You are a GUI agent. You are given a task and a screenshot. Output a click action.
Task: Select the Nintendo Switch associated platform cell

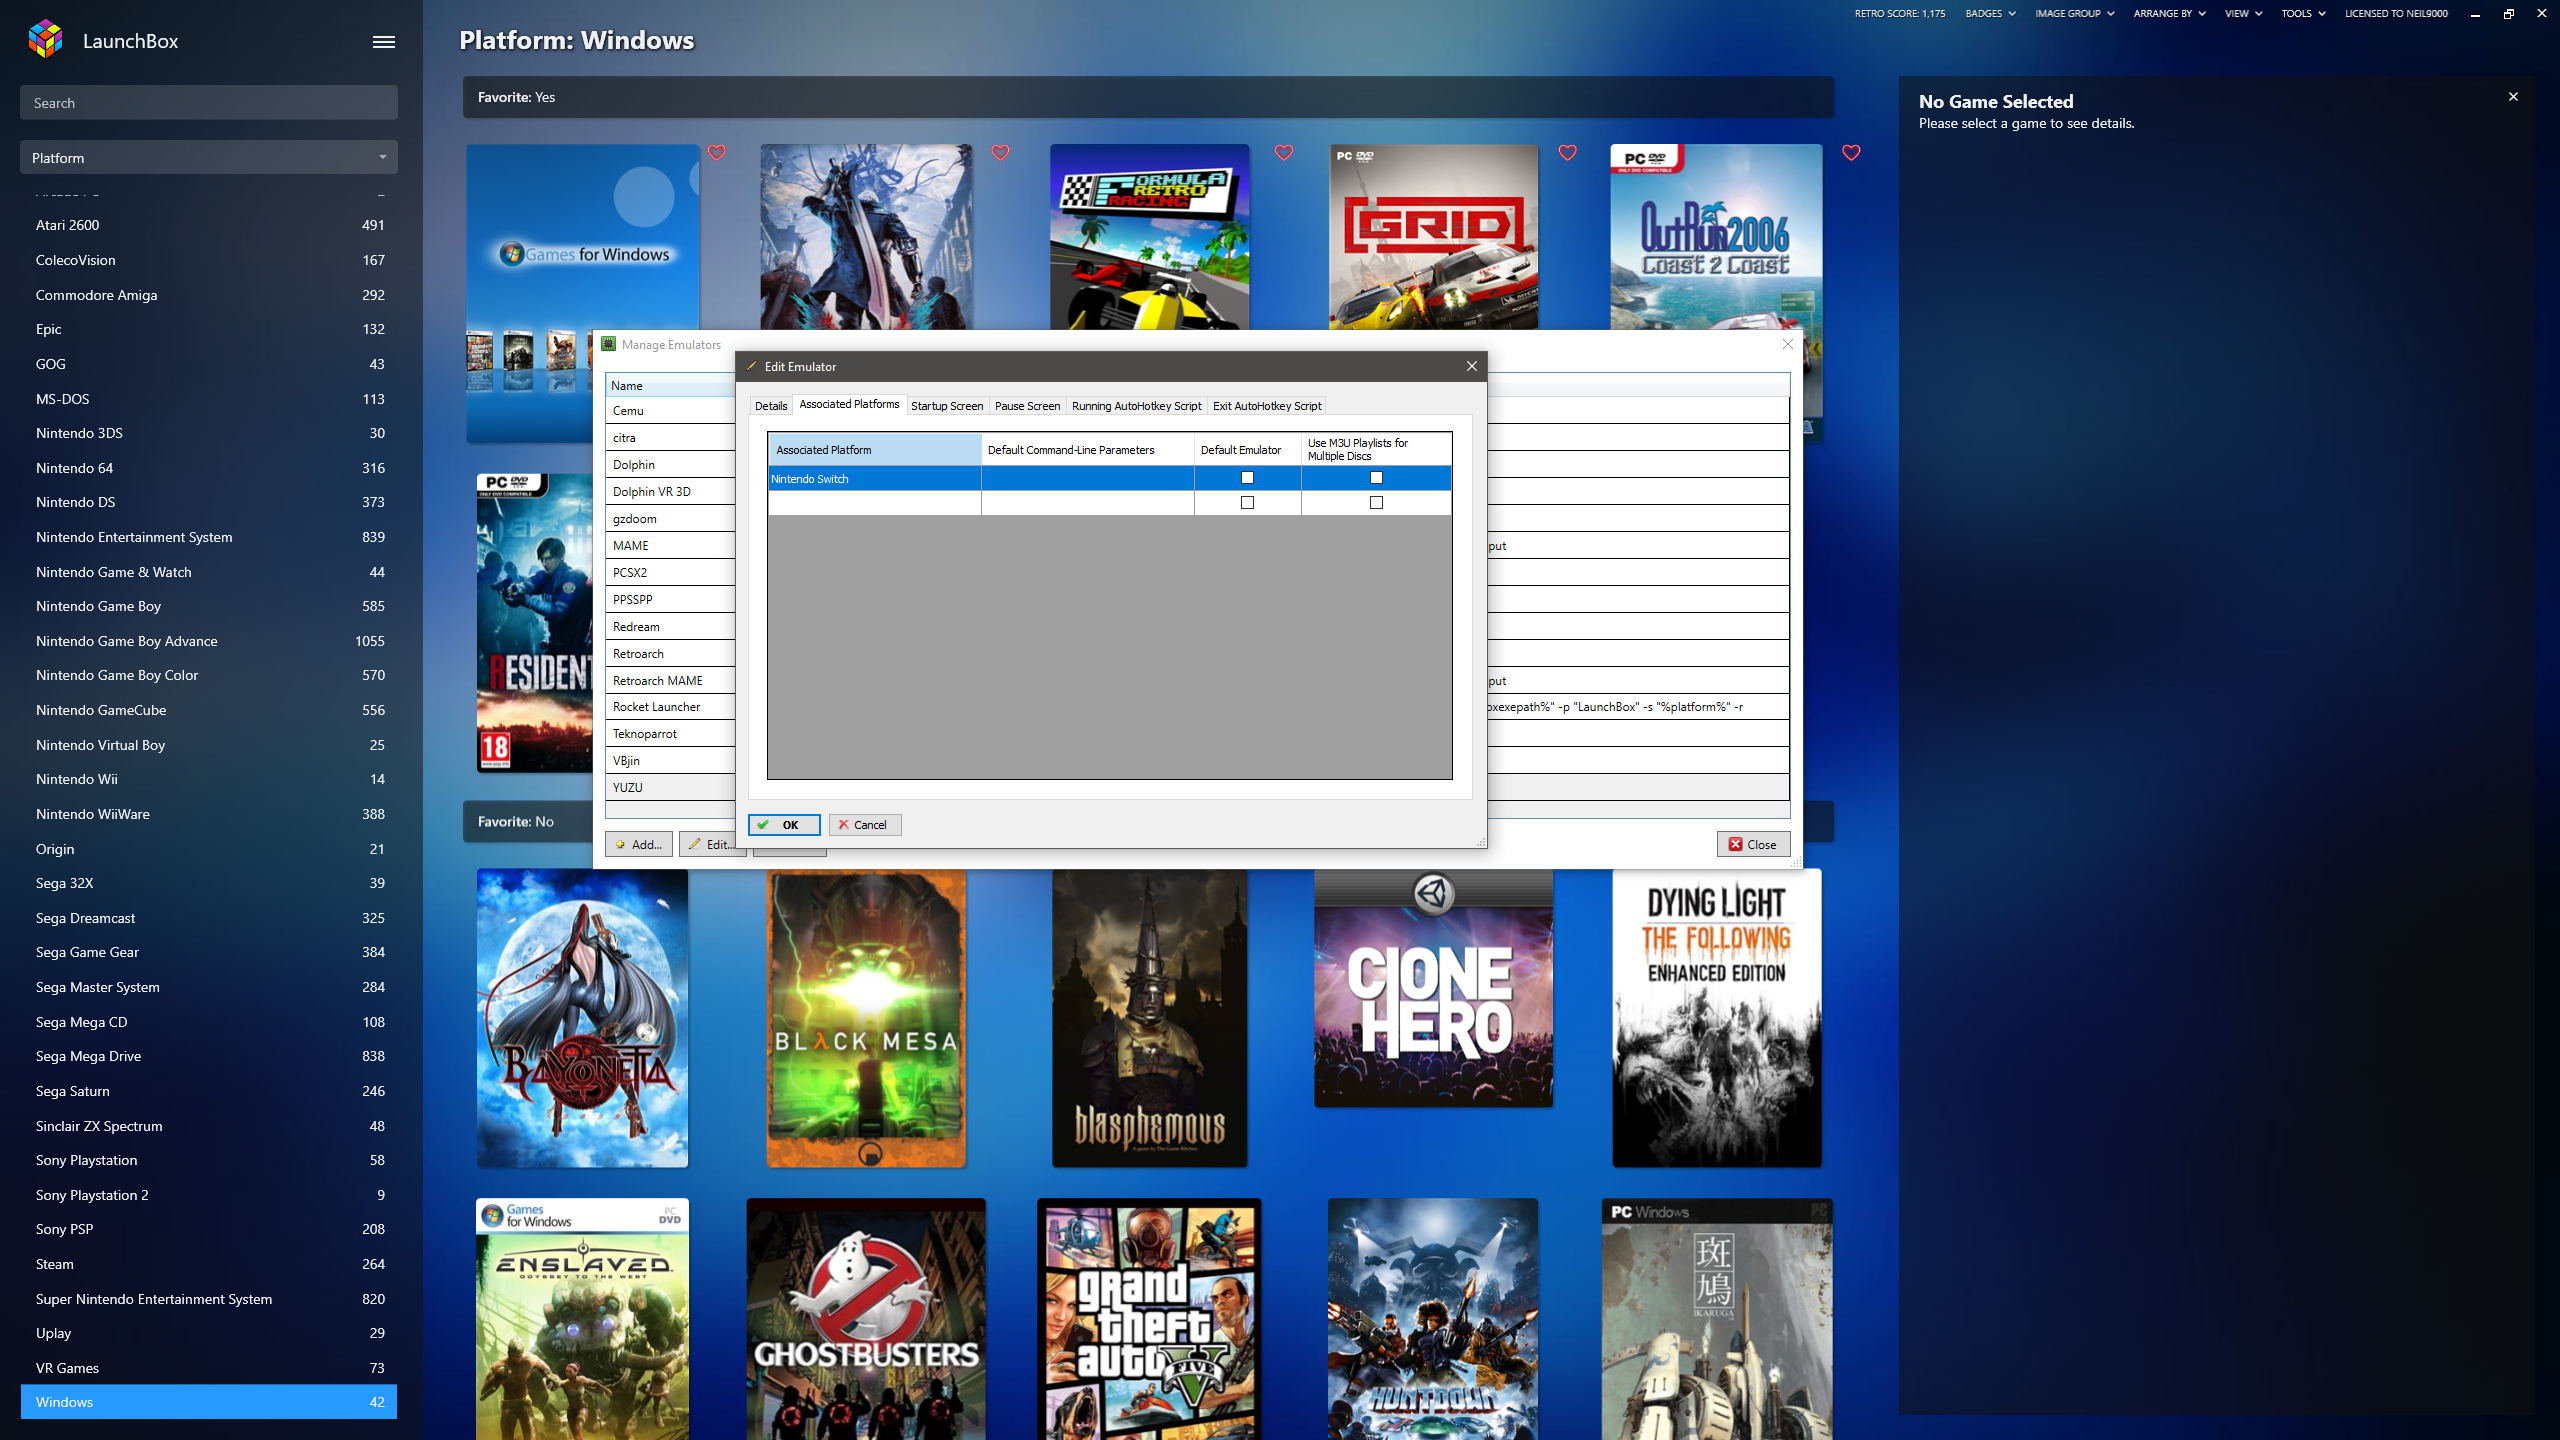[874, 479]
